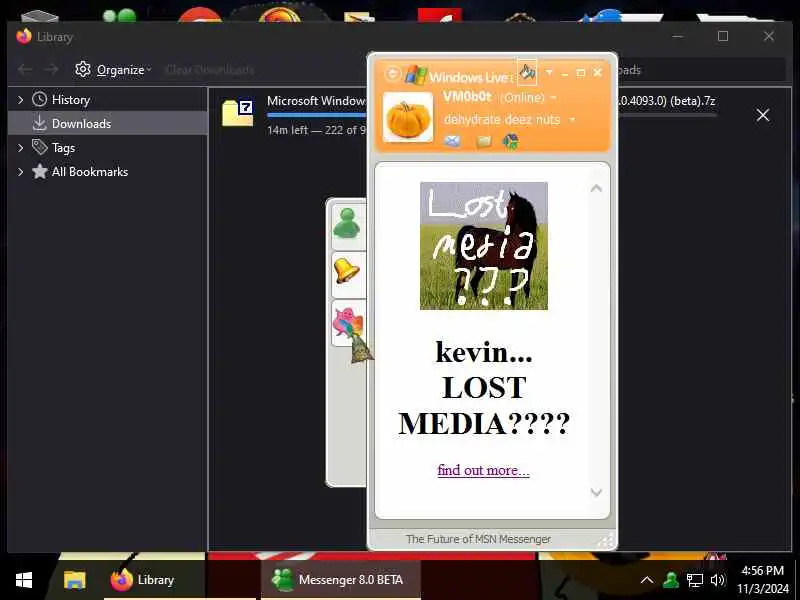Viewport: 800px width, 600px height.
Task: Click the scroll down arrow in Messenger panel
Action: (x=596, y=492)
